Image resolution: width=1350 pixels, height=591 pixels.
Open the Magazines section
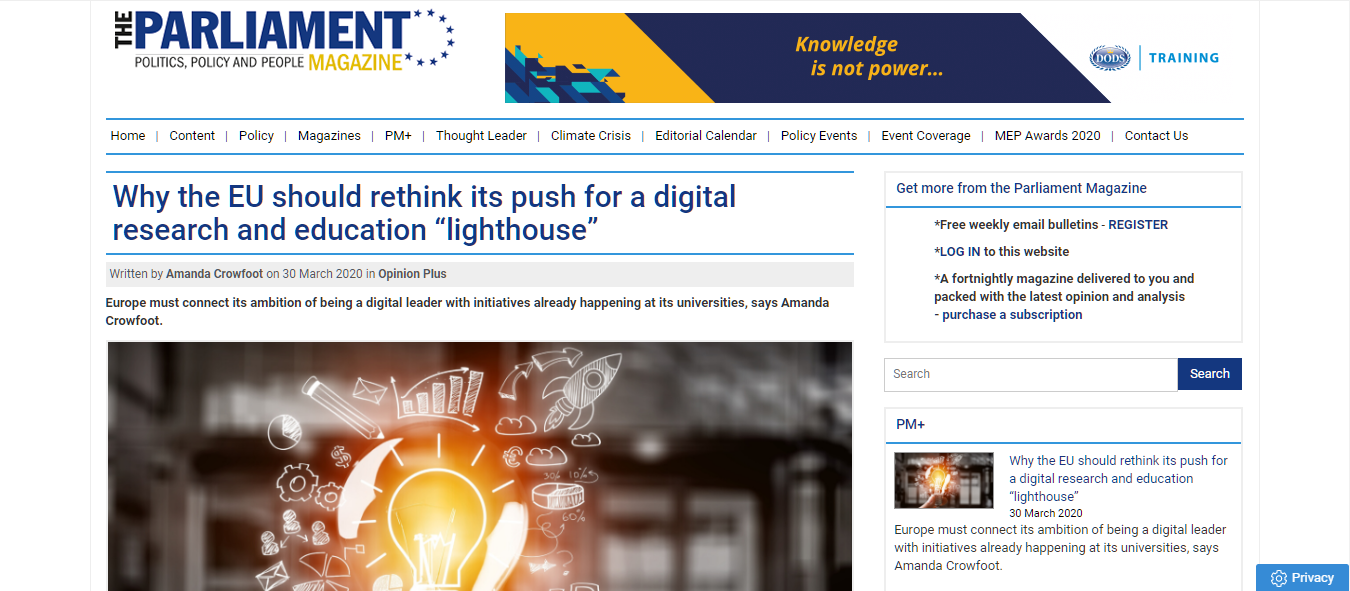(329, 136)
